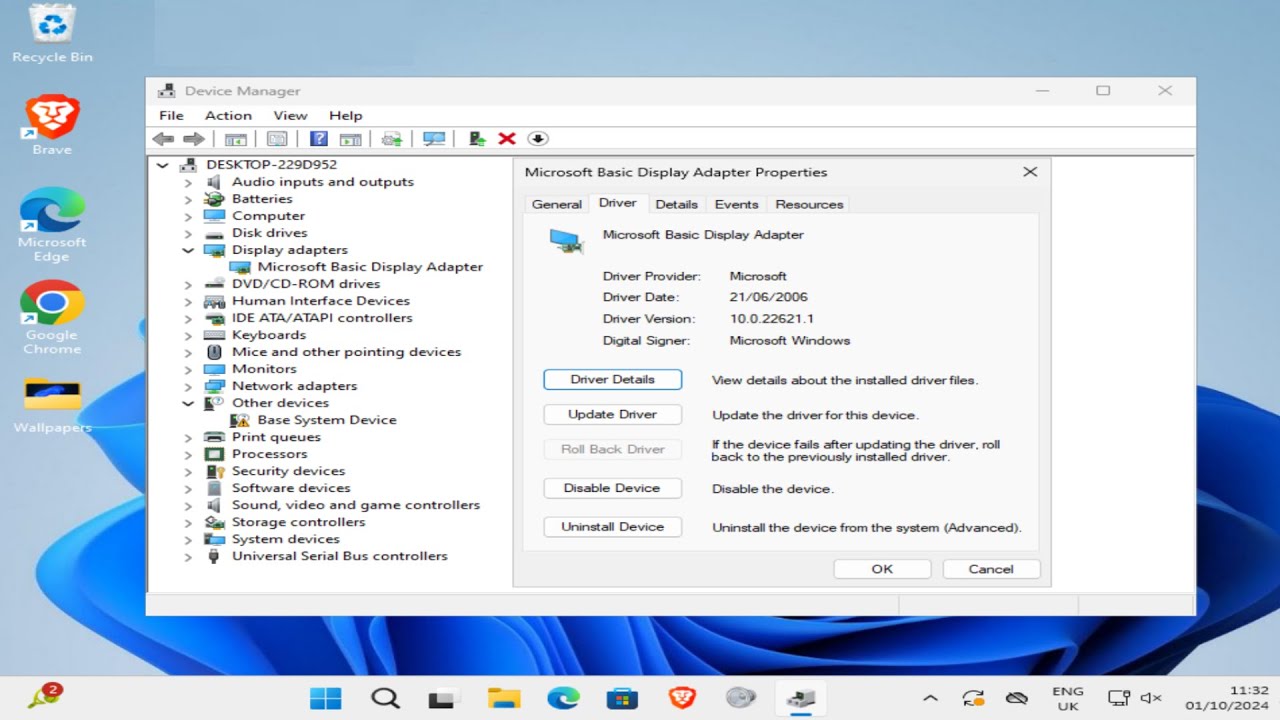Click the Driver Details button
The height and width of the screenshot is (720, 1280).
(x=612, y=380)
